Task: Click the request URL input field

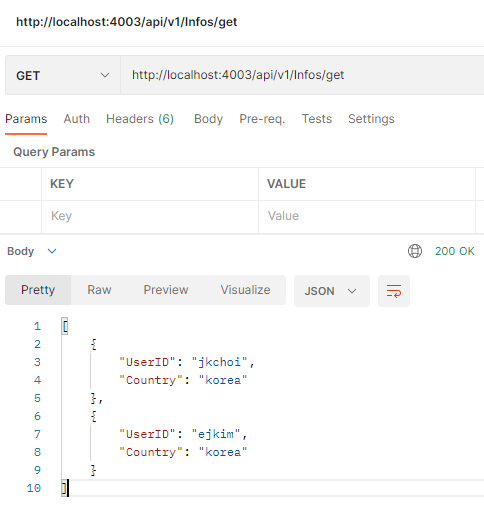Action: [302, 75]
